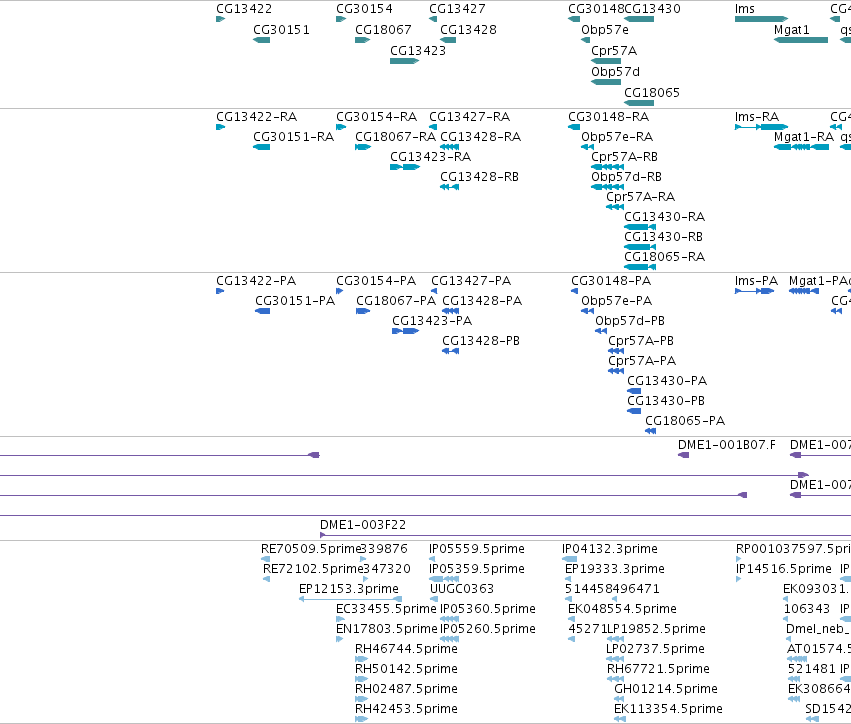
Task: Select the DME1-003F22 clone label
Action: (363, 525)
